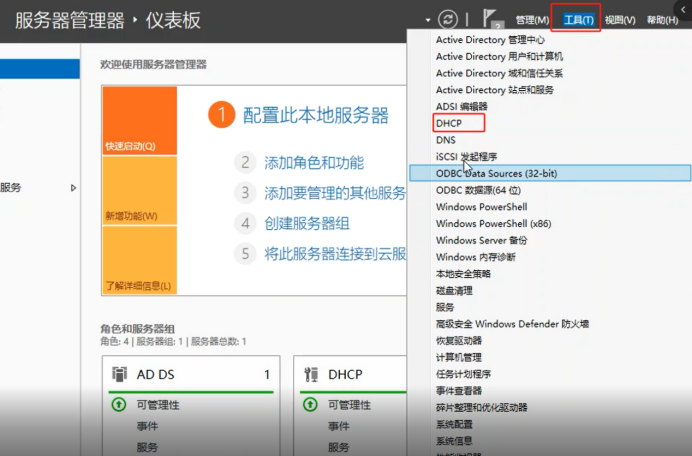
Task: Open the 管理(M) menu
Action: coord(532,20)
